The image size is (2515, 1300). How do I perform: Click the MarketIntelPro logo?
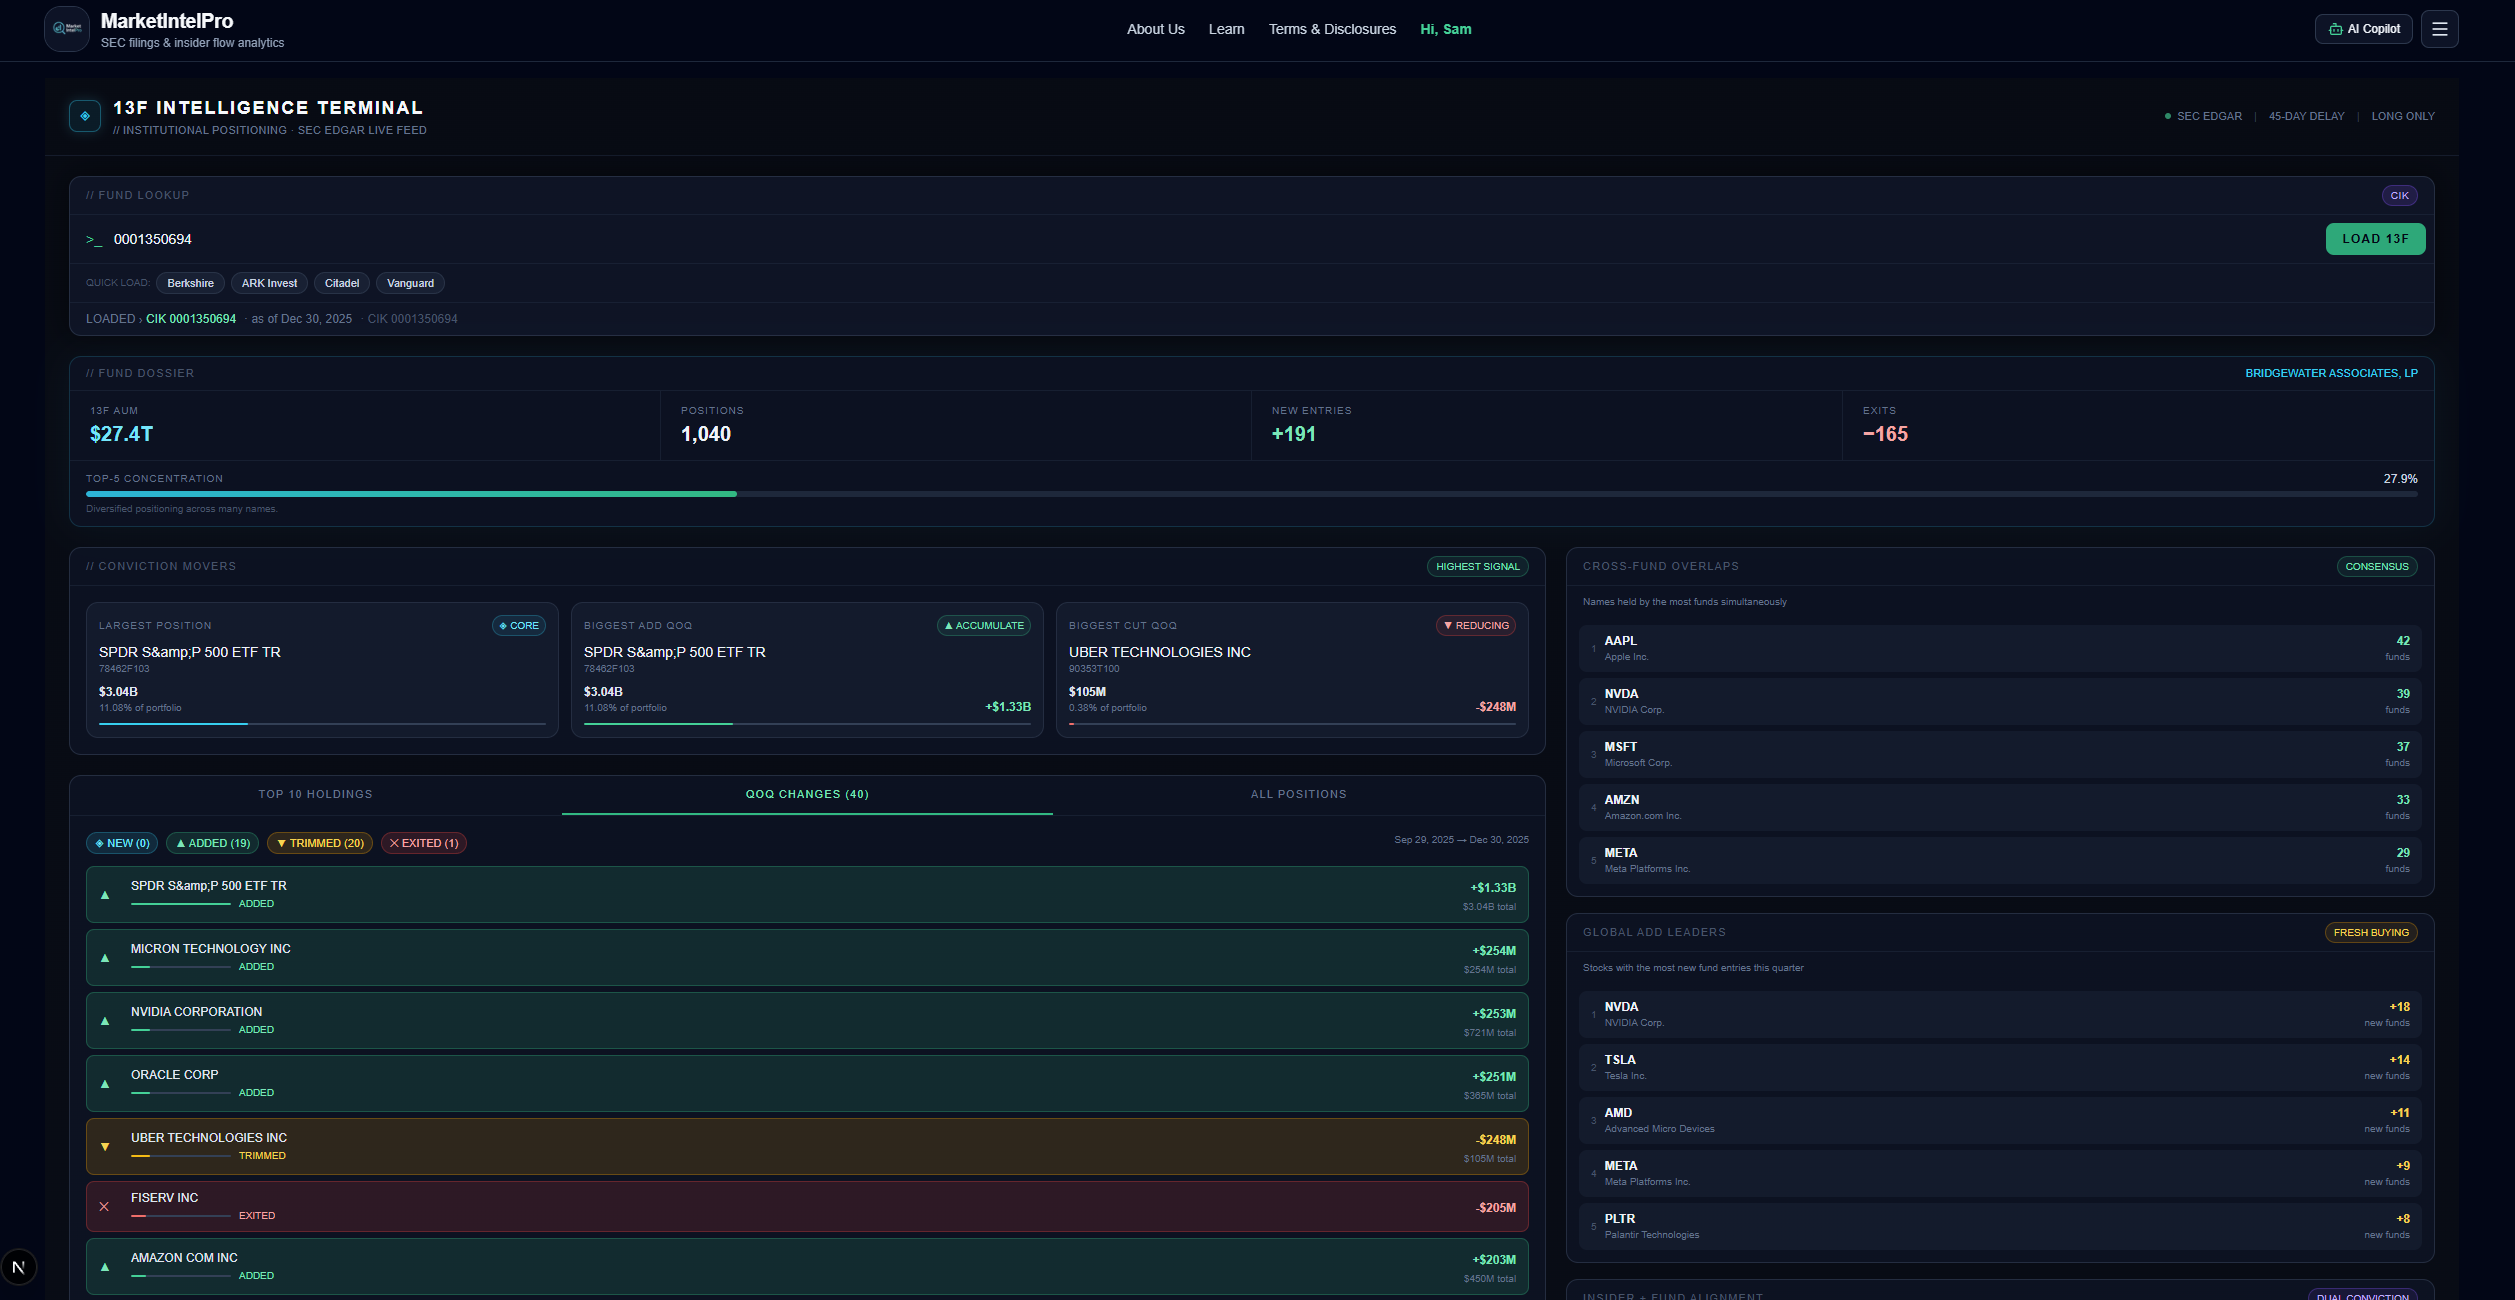[x=66, y=29]
